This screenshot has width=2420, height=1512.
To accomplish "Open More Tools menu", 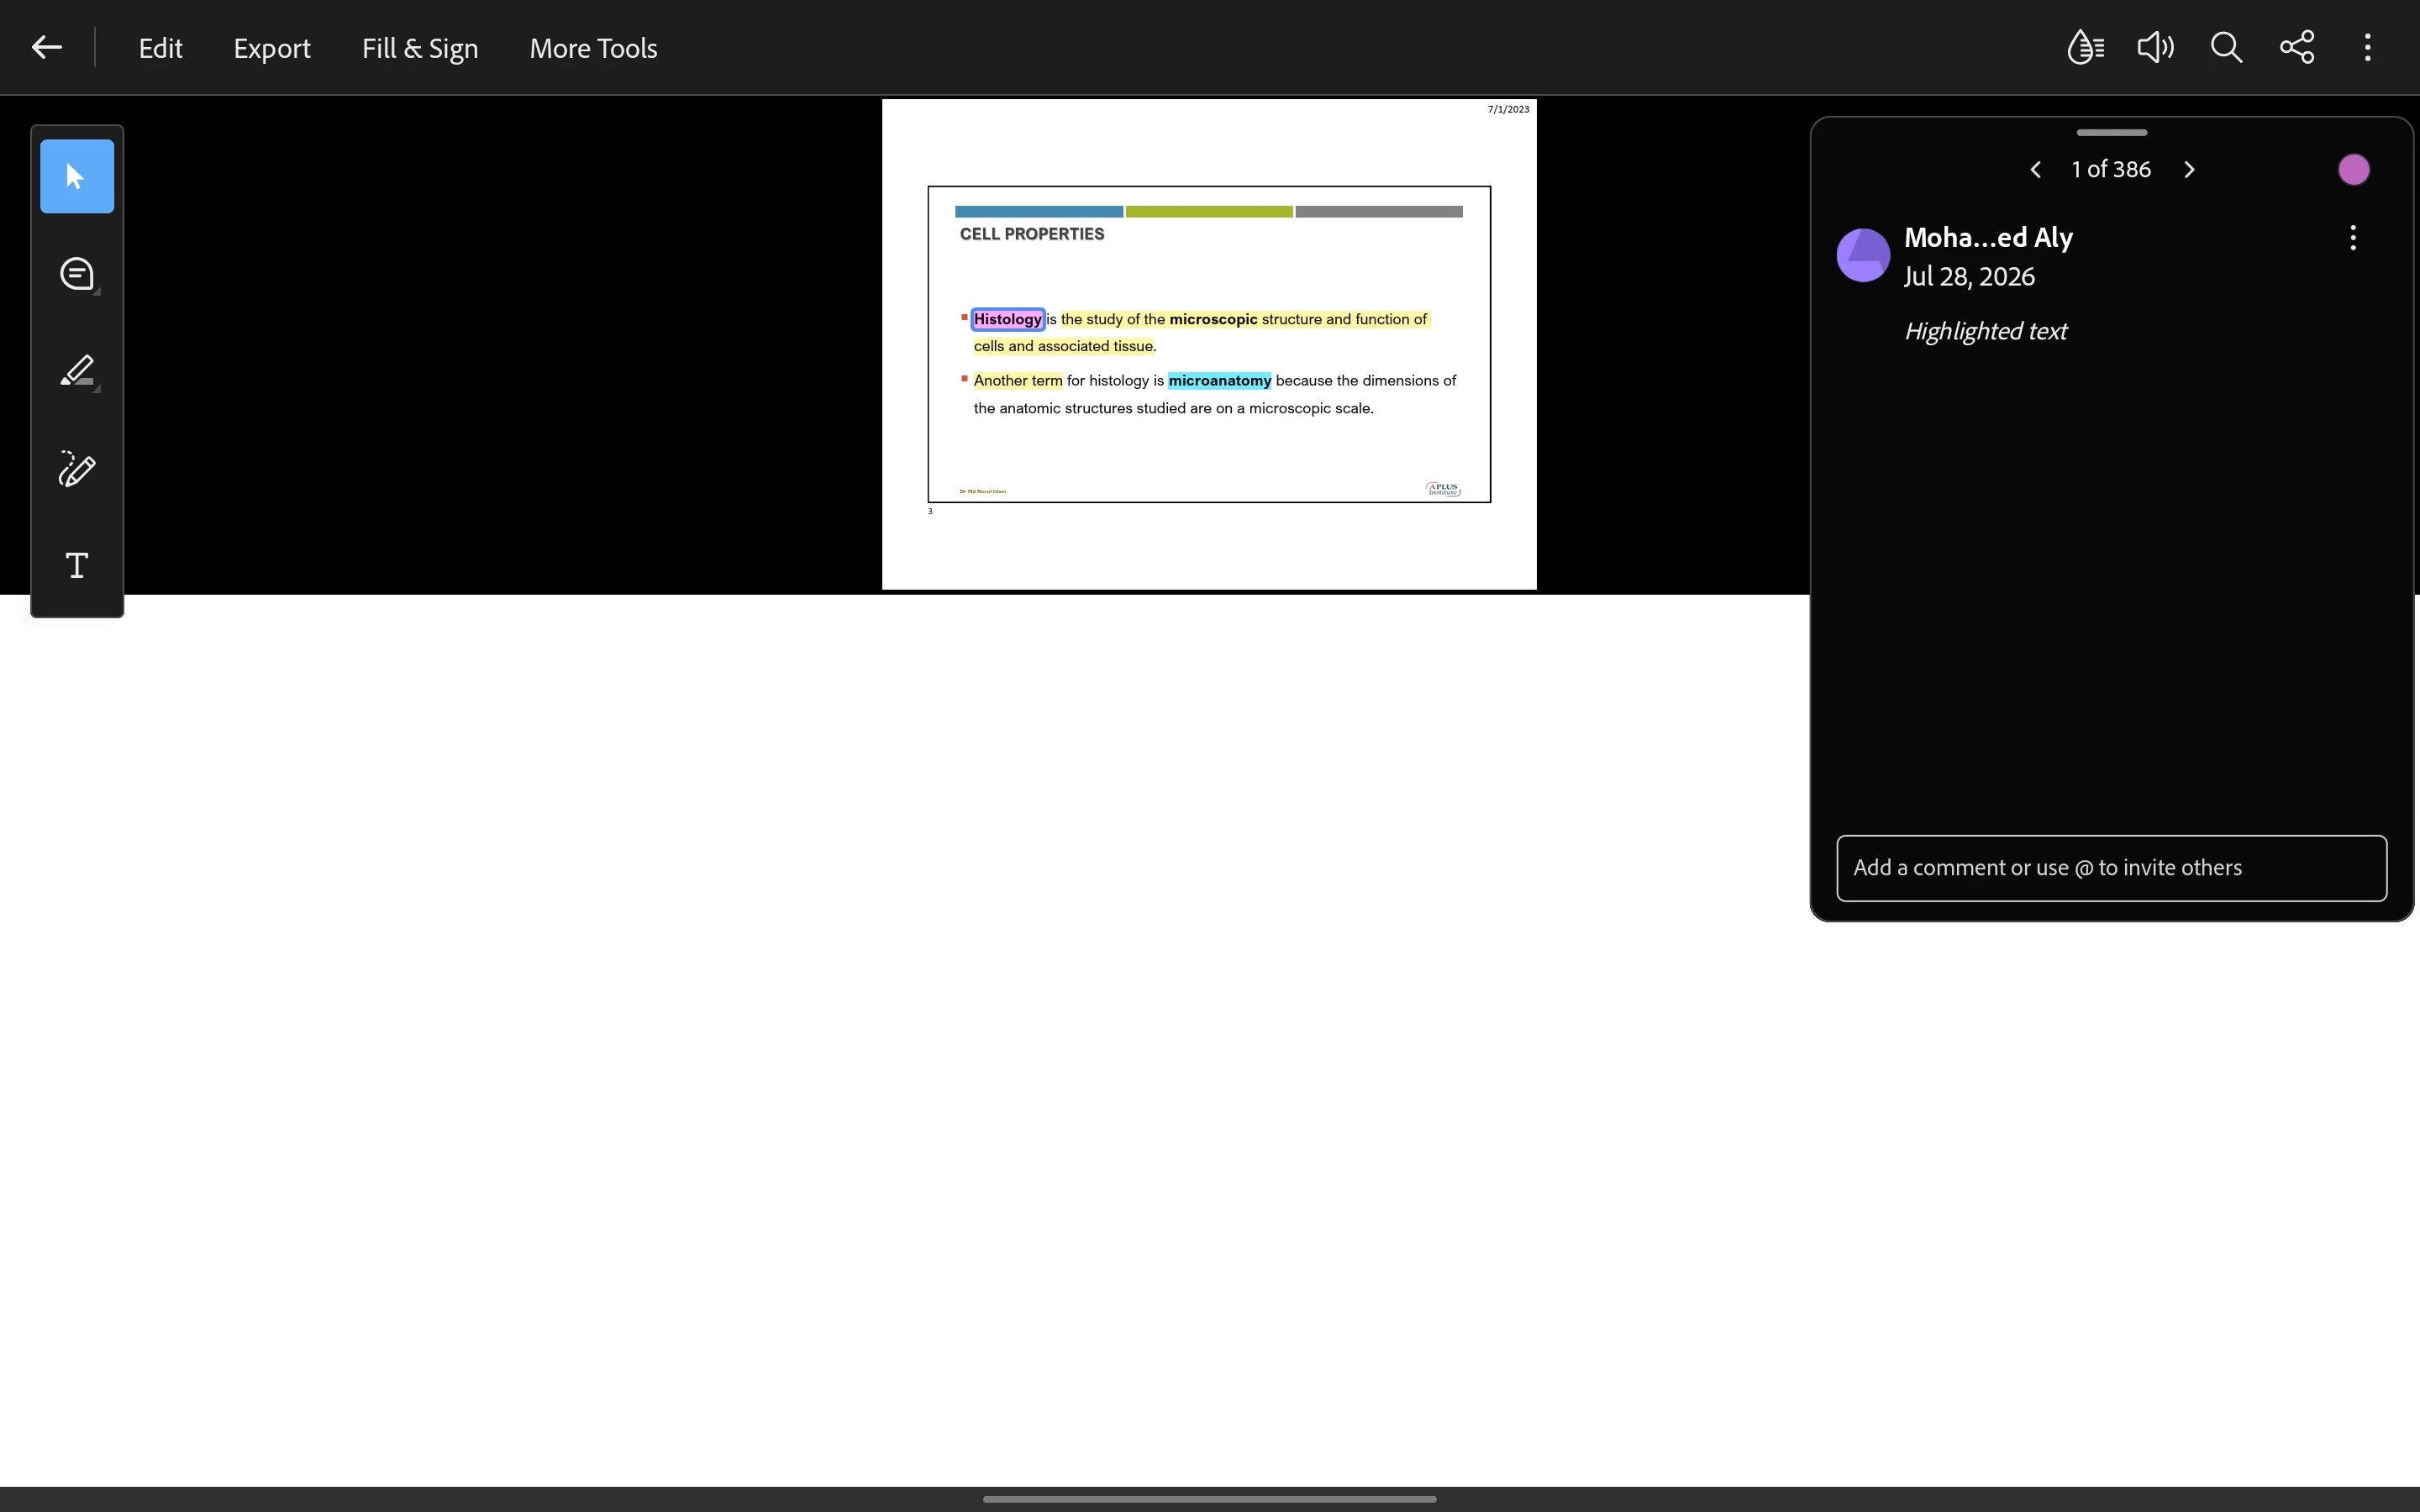I will [593, 48].
